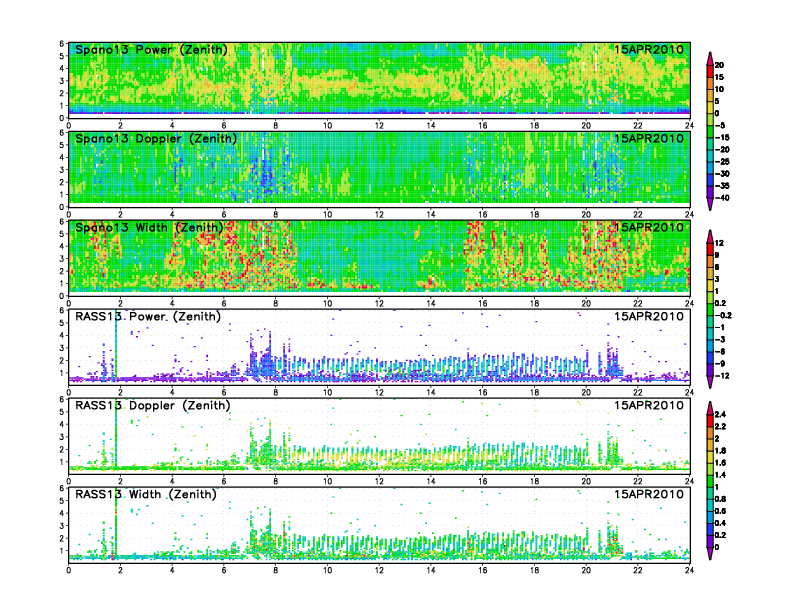Click the '24' hour tick under RASS13 Width panel
The width and height of the screenshot is (792, 612).
(689, 570)
